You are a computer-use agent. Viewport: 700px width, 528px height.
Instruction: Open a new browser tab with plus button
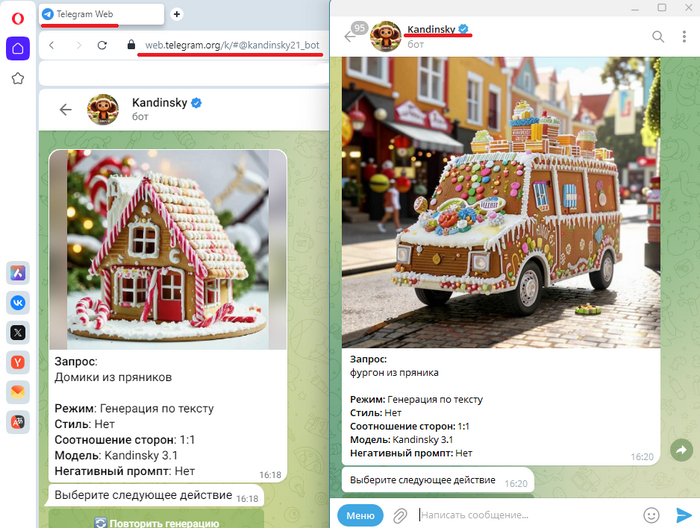(177, 14)
